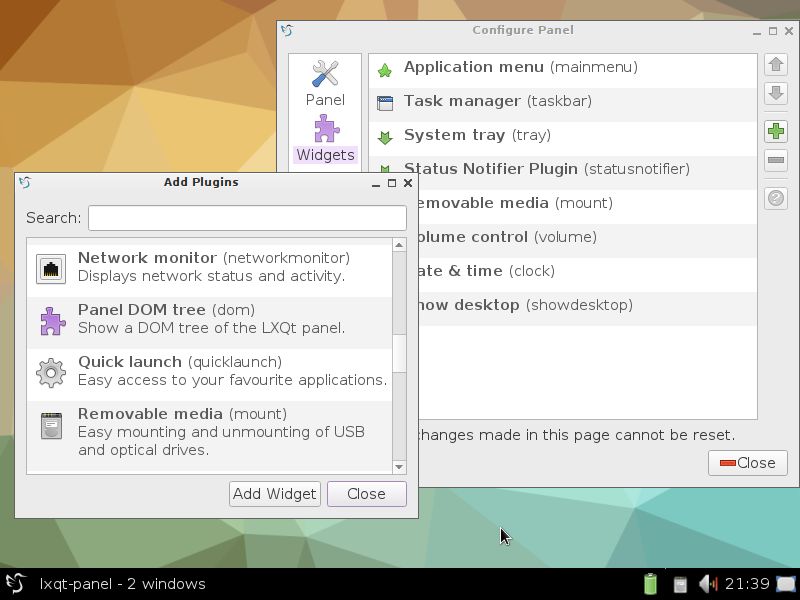
Task: Select Network monitor plugin entry
Action: click(x=210, y=271)
